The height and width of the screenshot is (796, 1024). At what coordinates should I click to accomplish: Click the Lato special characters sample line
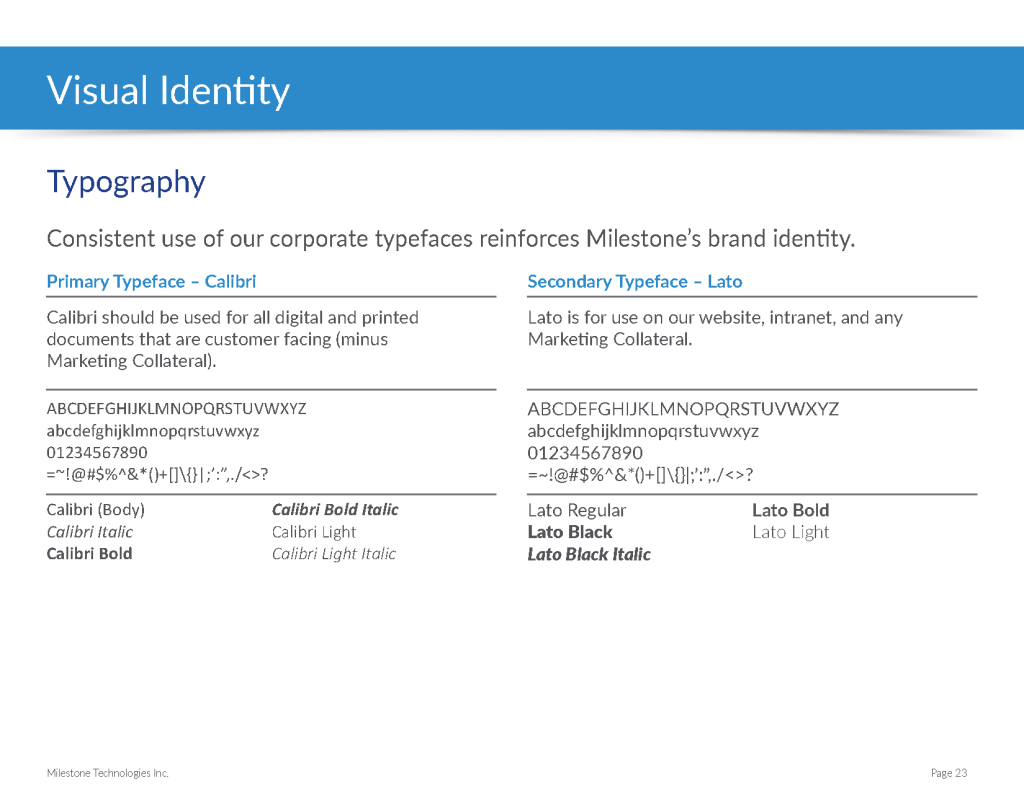[640, 475]
